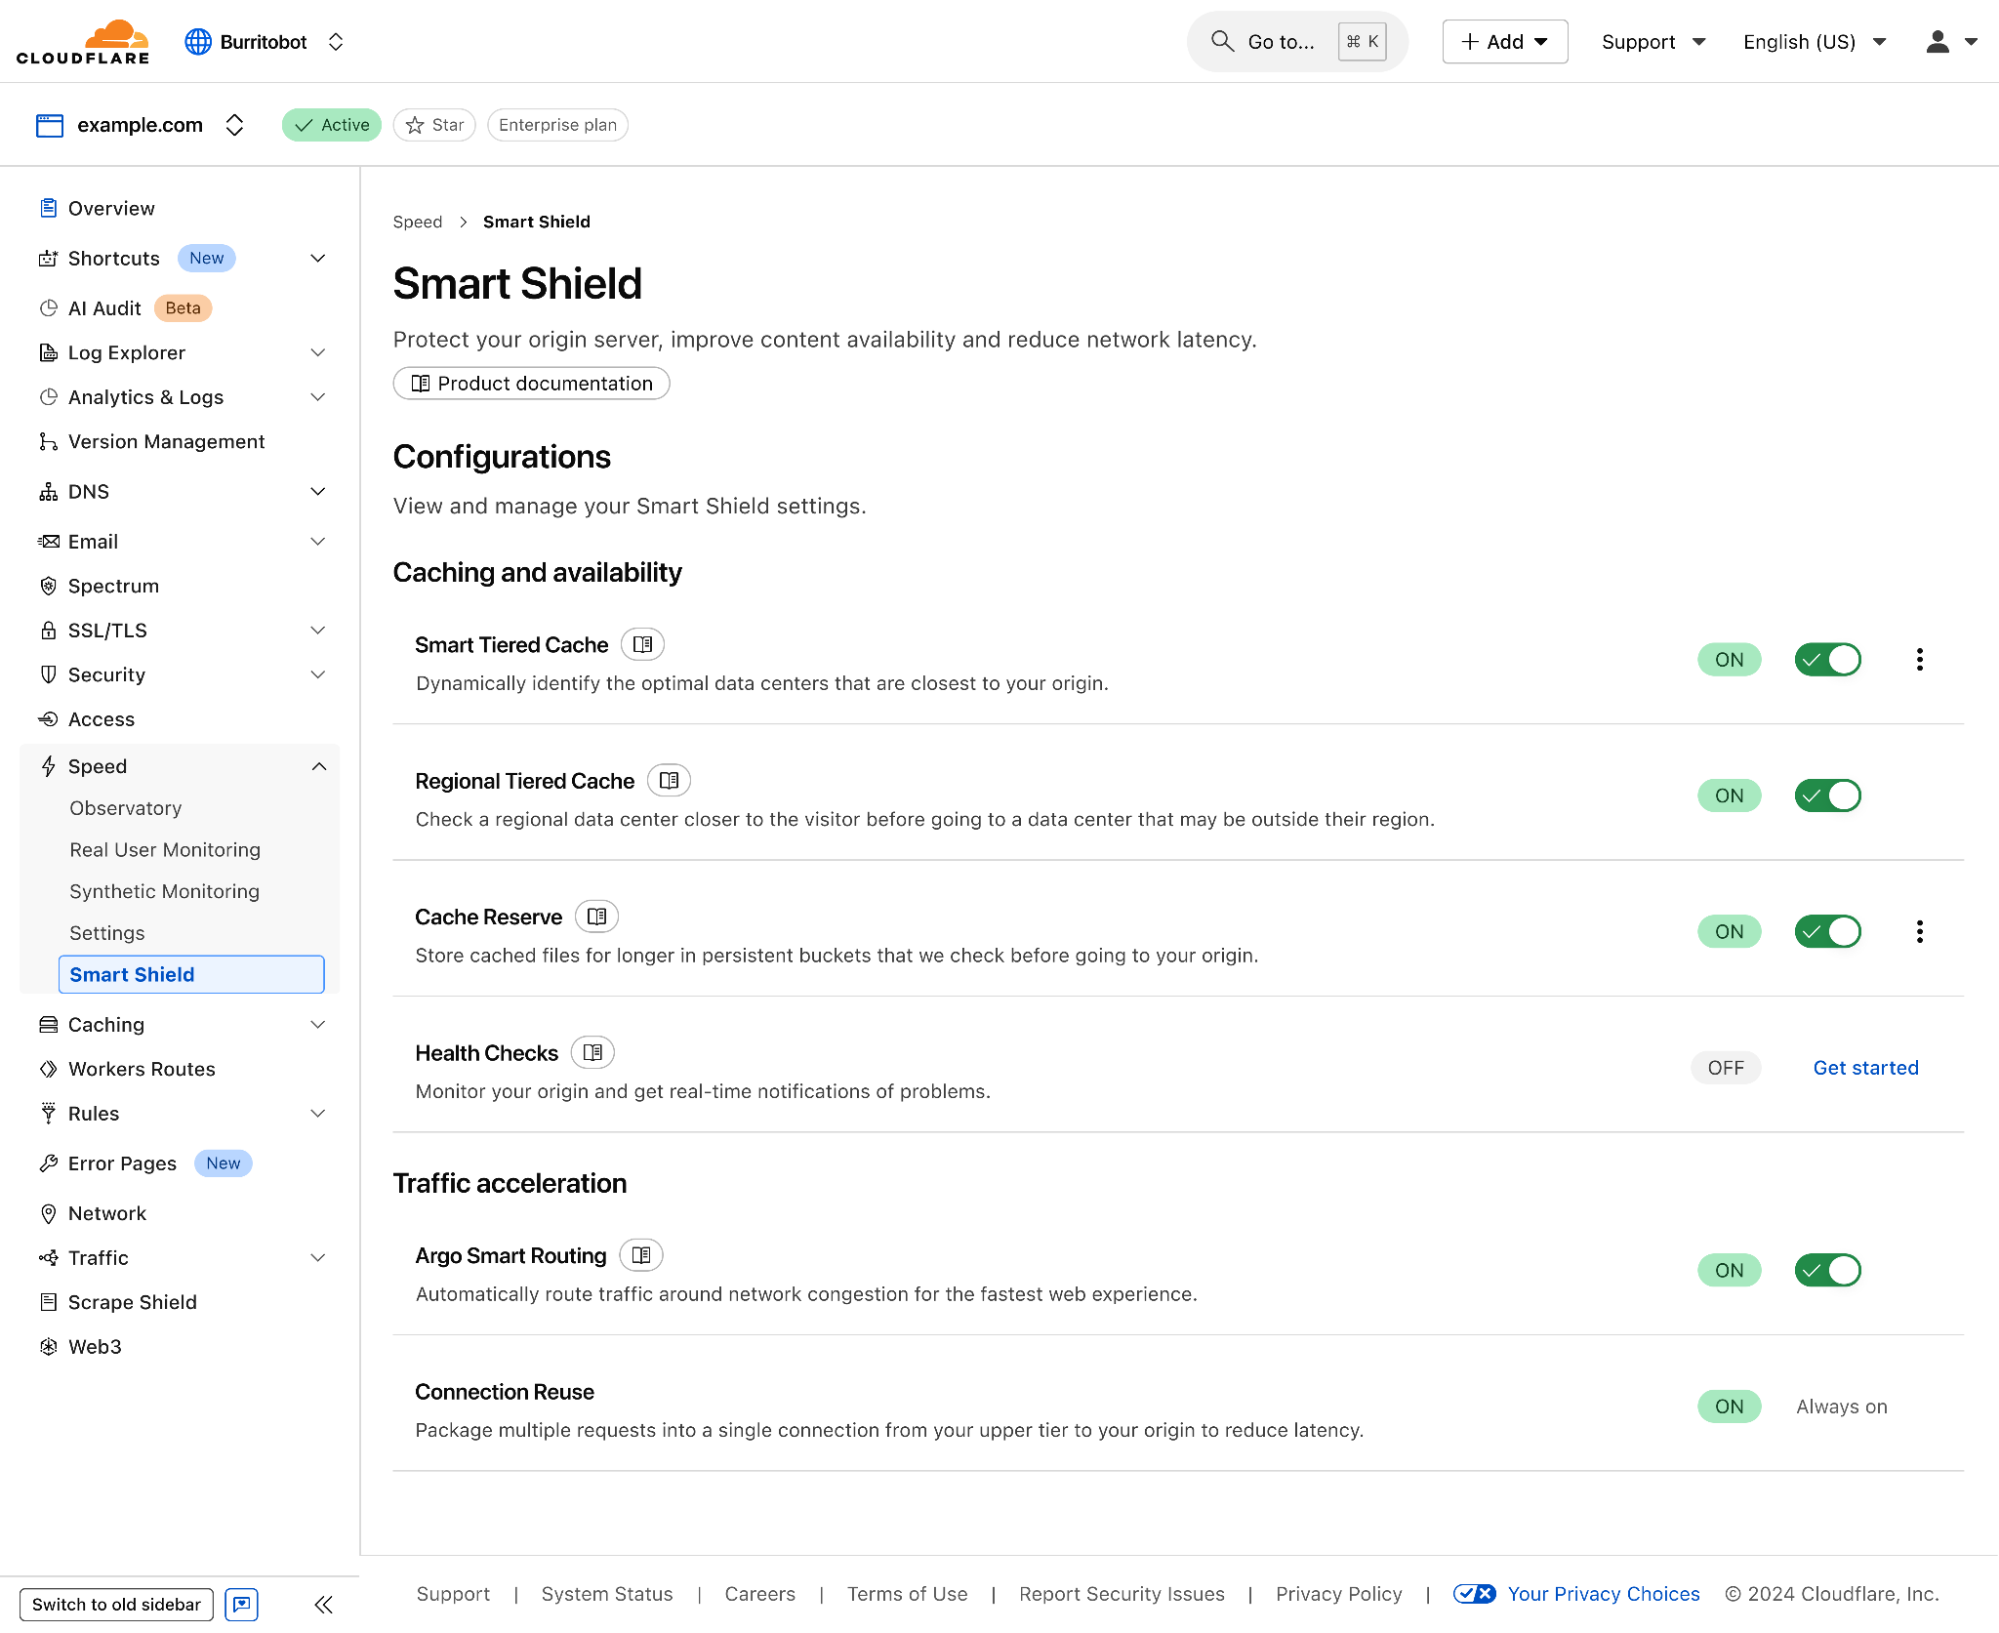Open the English (US) language dropdown
The height and width of the screenshot is (1633, 1999).
(1813, 42)
